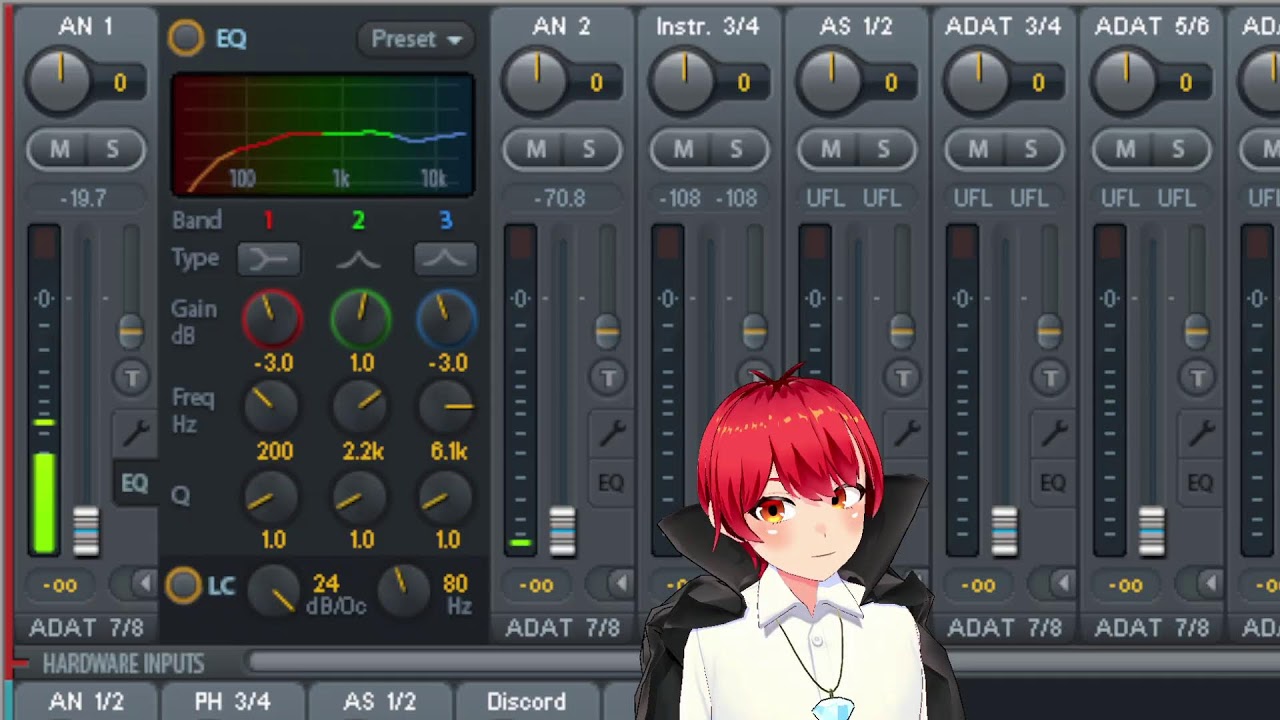Mute the Instr. 3/4 channel
The height and width of the screenshot is (720, 1280).
click(683, 150)
